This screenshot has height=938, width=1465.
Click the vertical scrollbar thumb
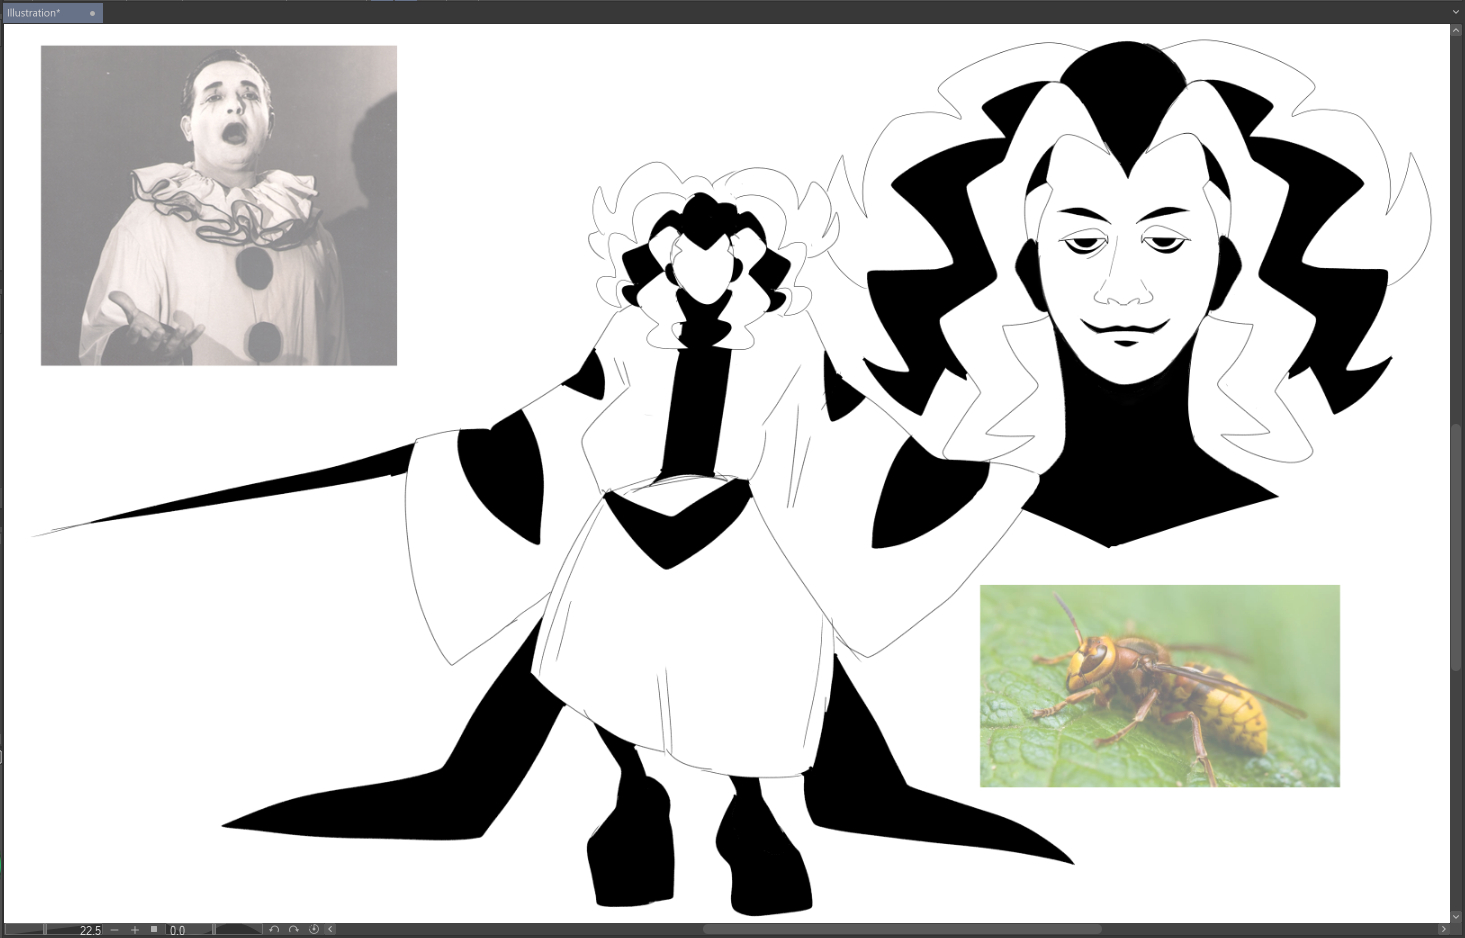coord(1457,548)
